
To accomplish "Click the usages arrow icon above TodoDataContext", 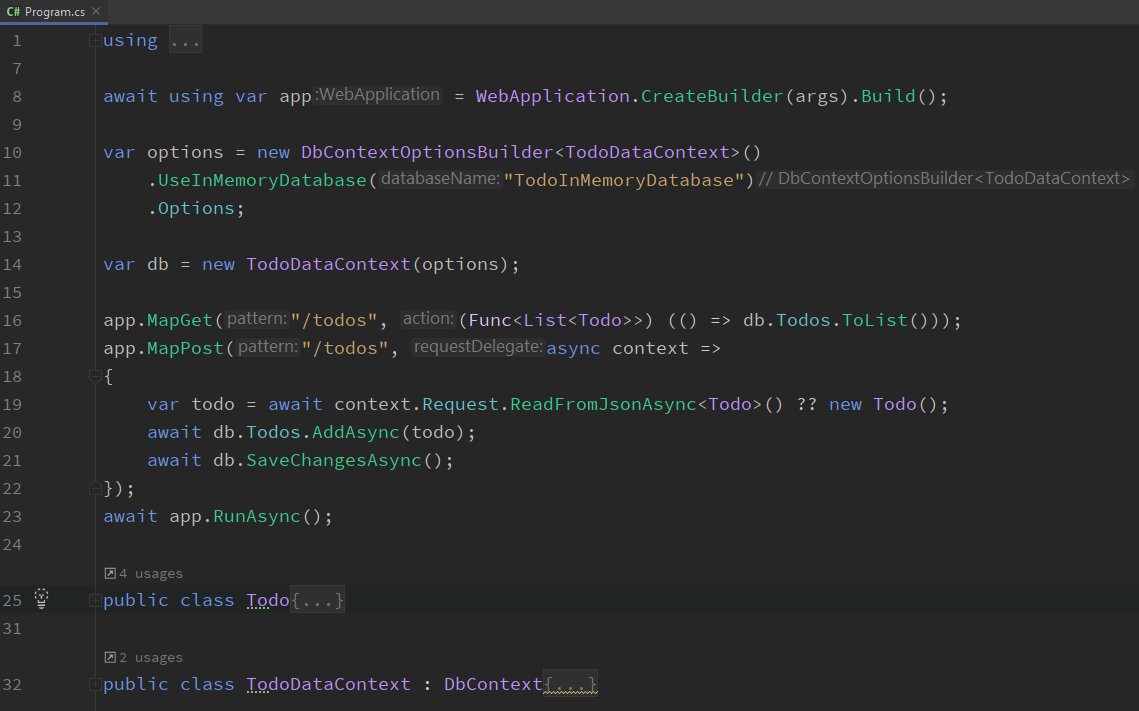I will (x=110, y=658).
